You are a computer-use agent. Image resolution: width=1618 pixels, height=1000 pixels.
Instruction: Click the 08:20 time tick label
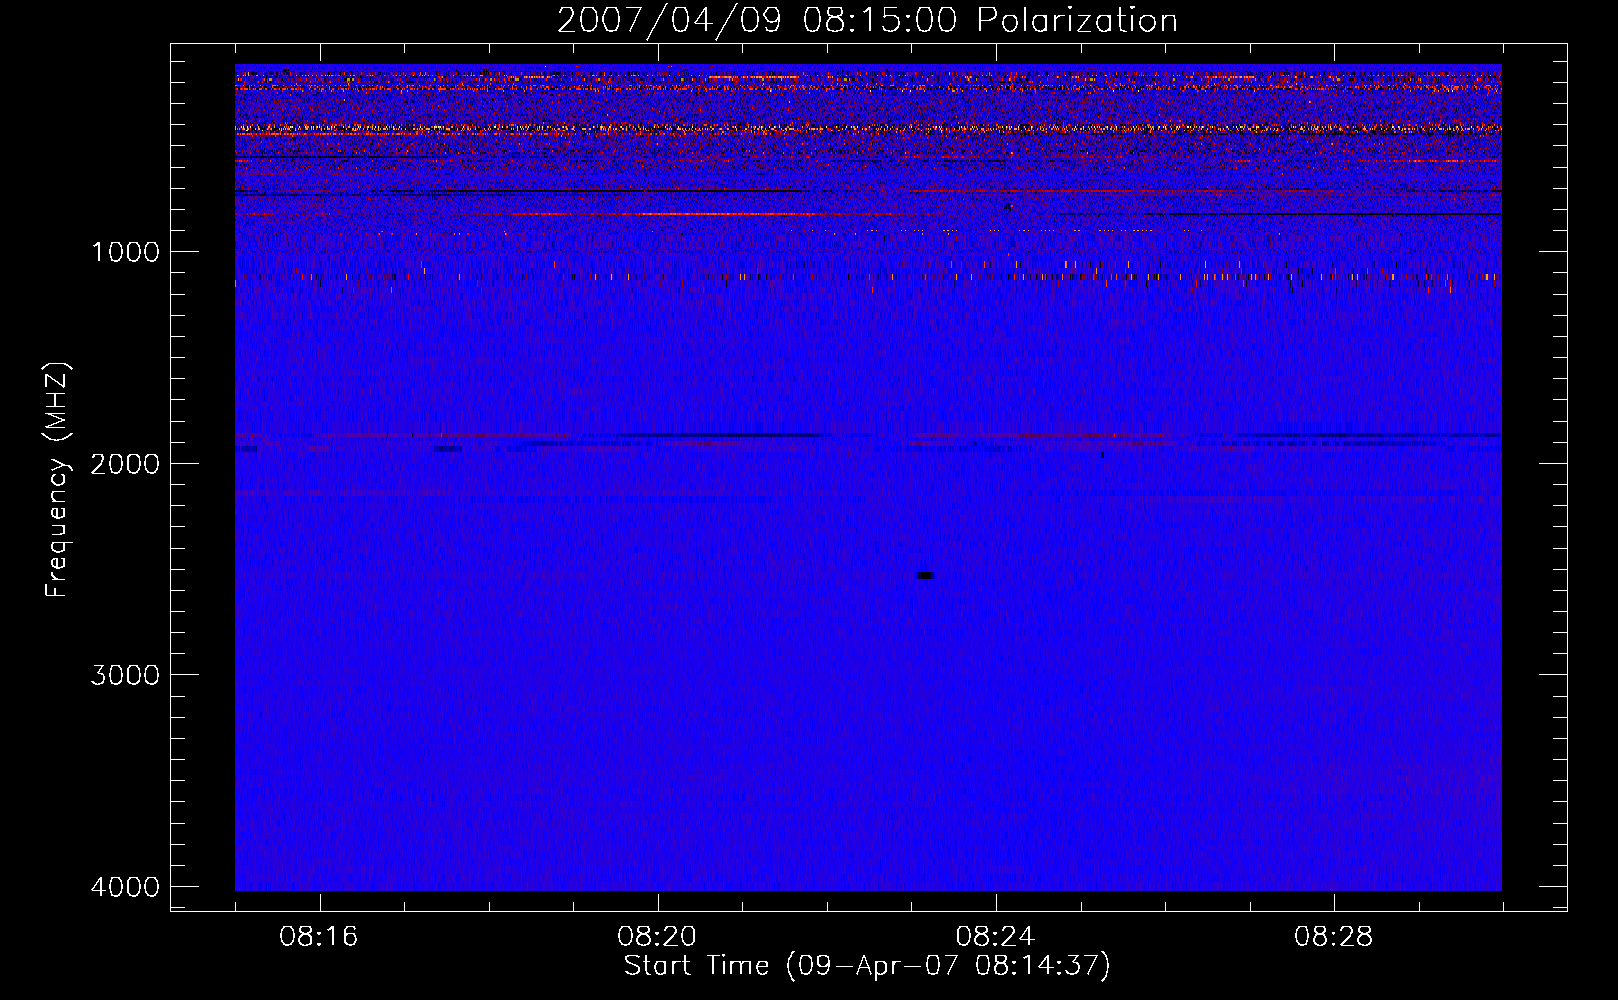(657, 937)
